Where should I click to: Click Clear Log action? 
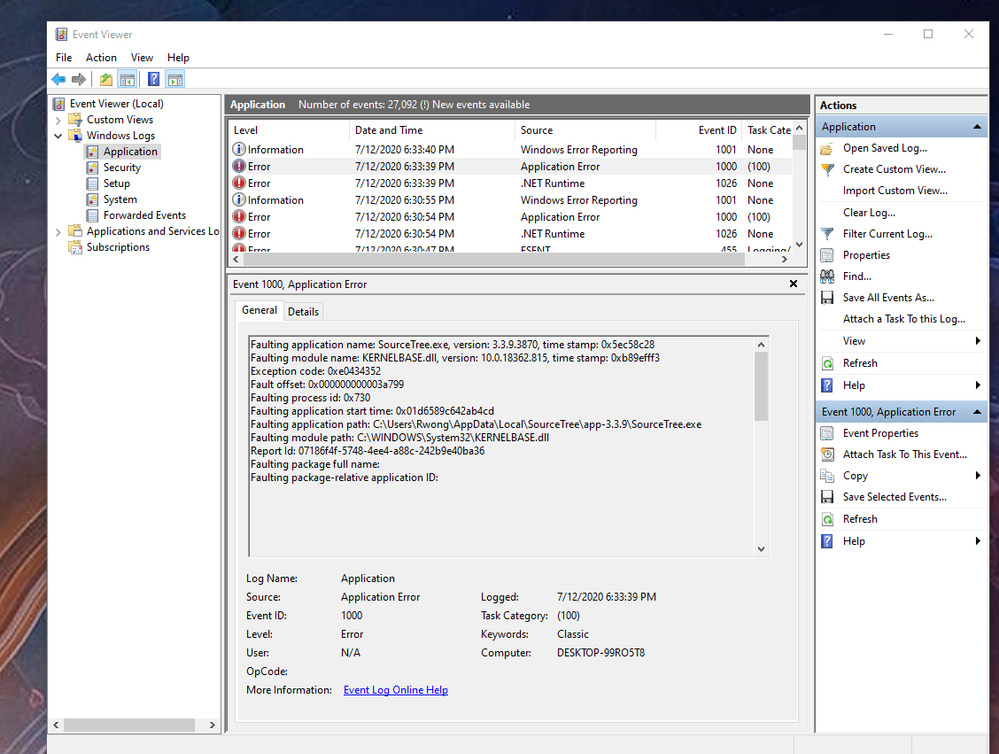click(x=868, y=213)
